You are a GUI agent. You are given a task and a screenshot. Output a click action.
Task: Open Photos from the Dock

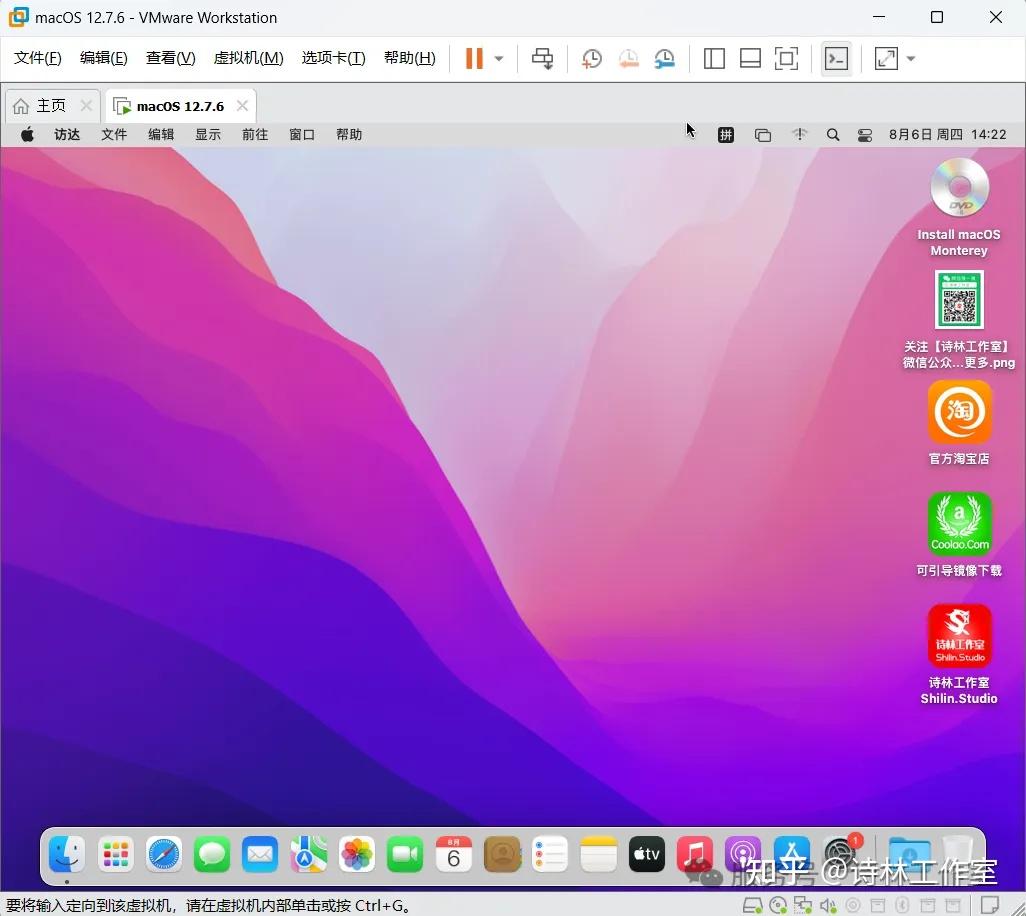pos(357,854)
